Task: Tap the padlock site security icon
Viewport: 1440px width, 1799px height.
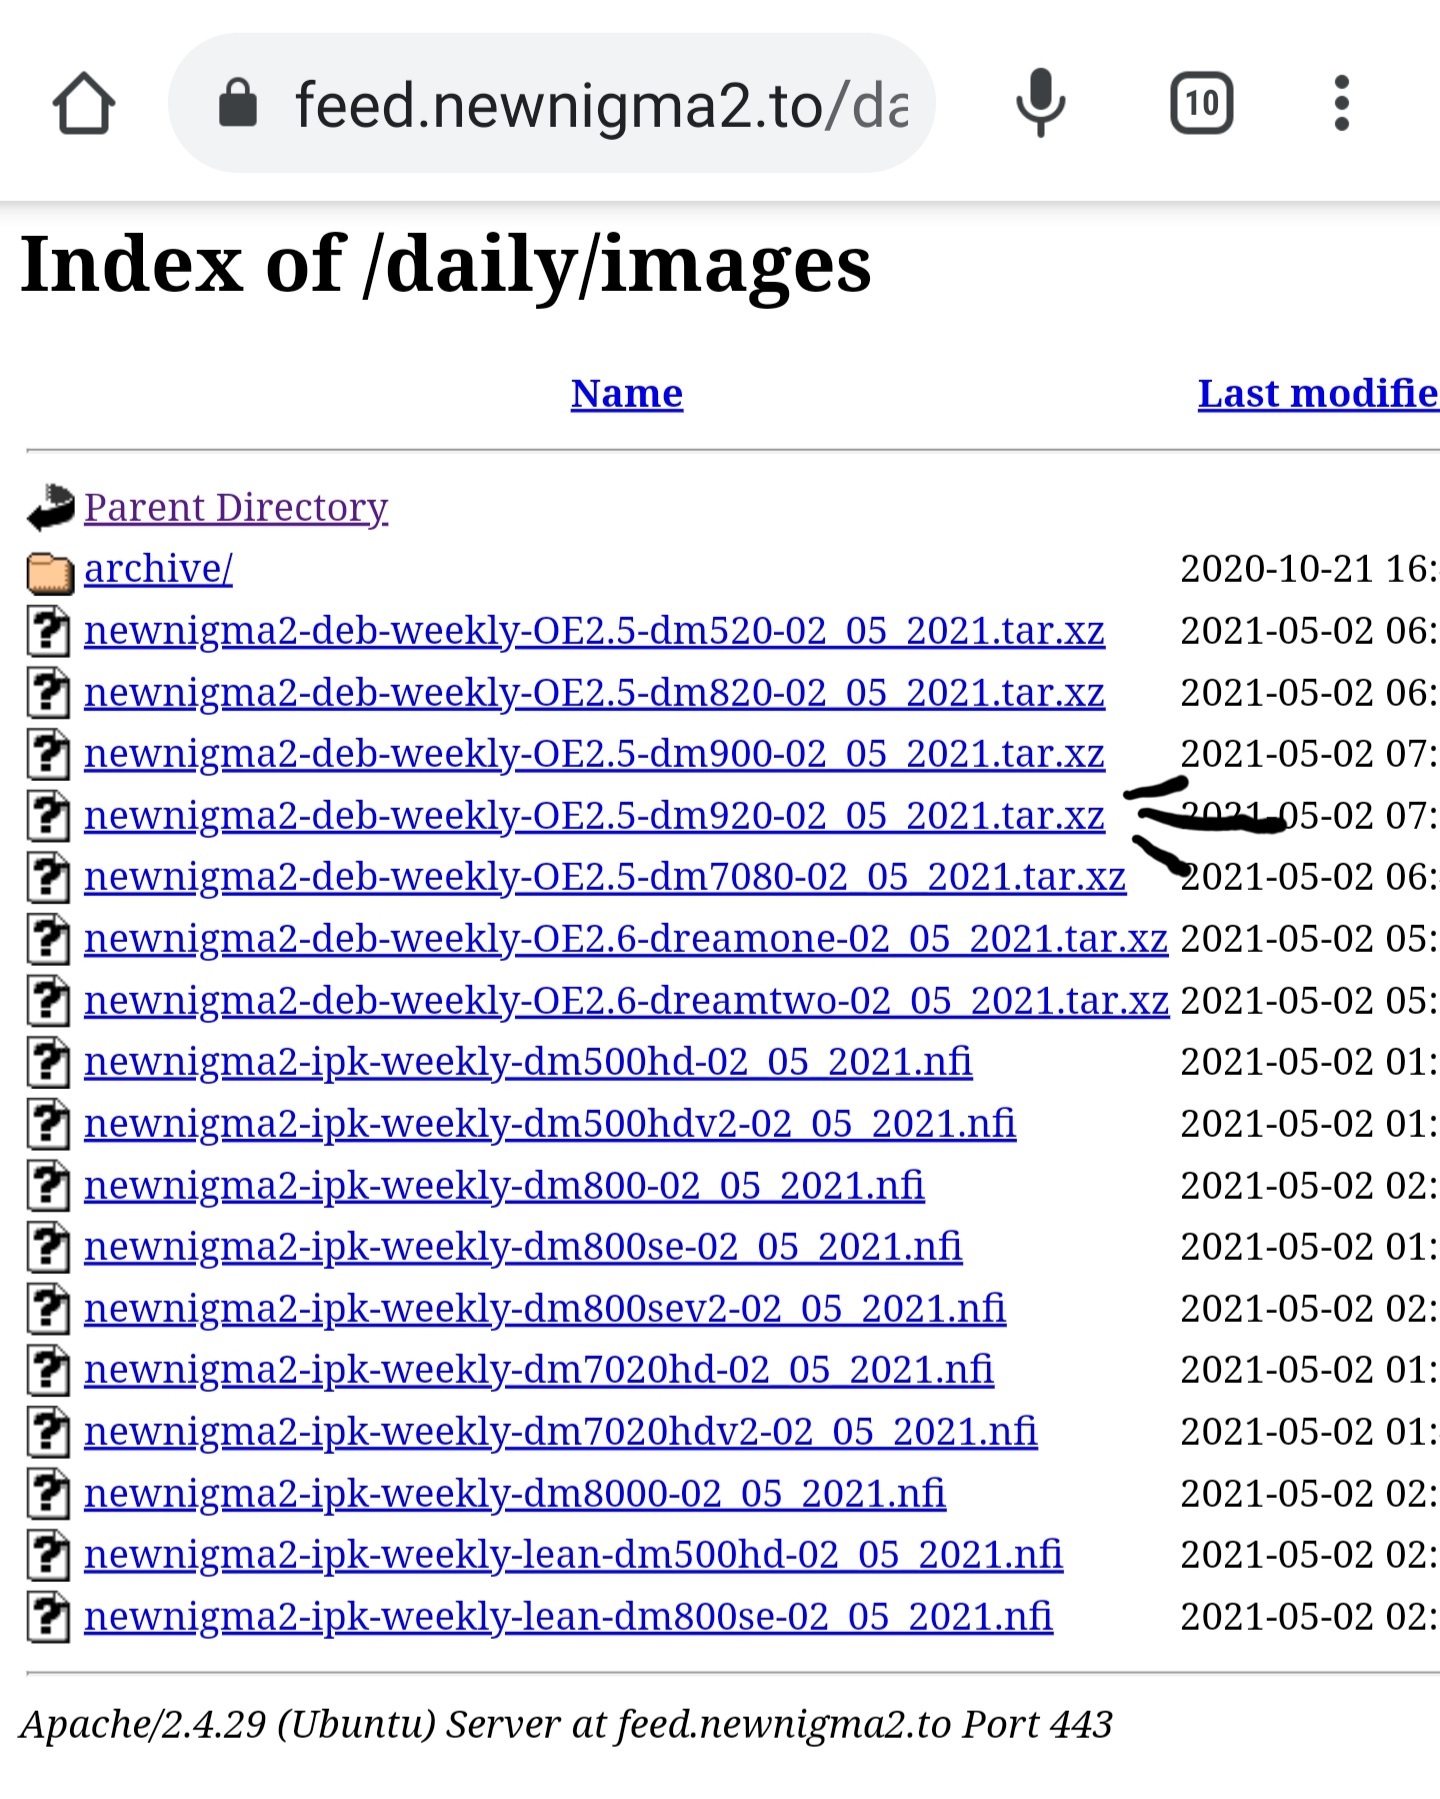Action: coord(238,104)
